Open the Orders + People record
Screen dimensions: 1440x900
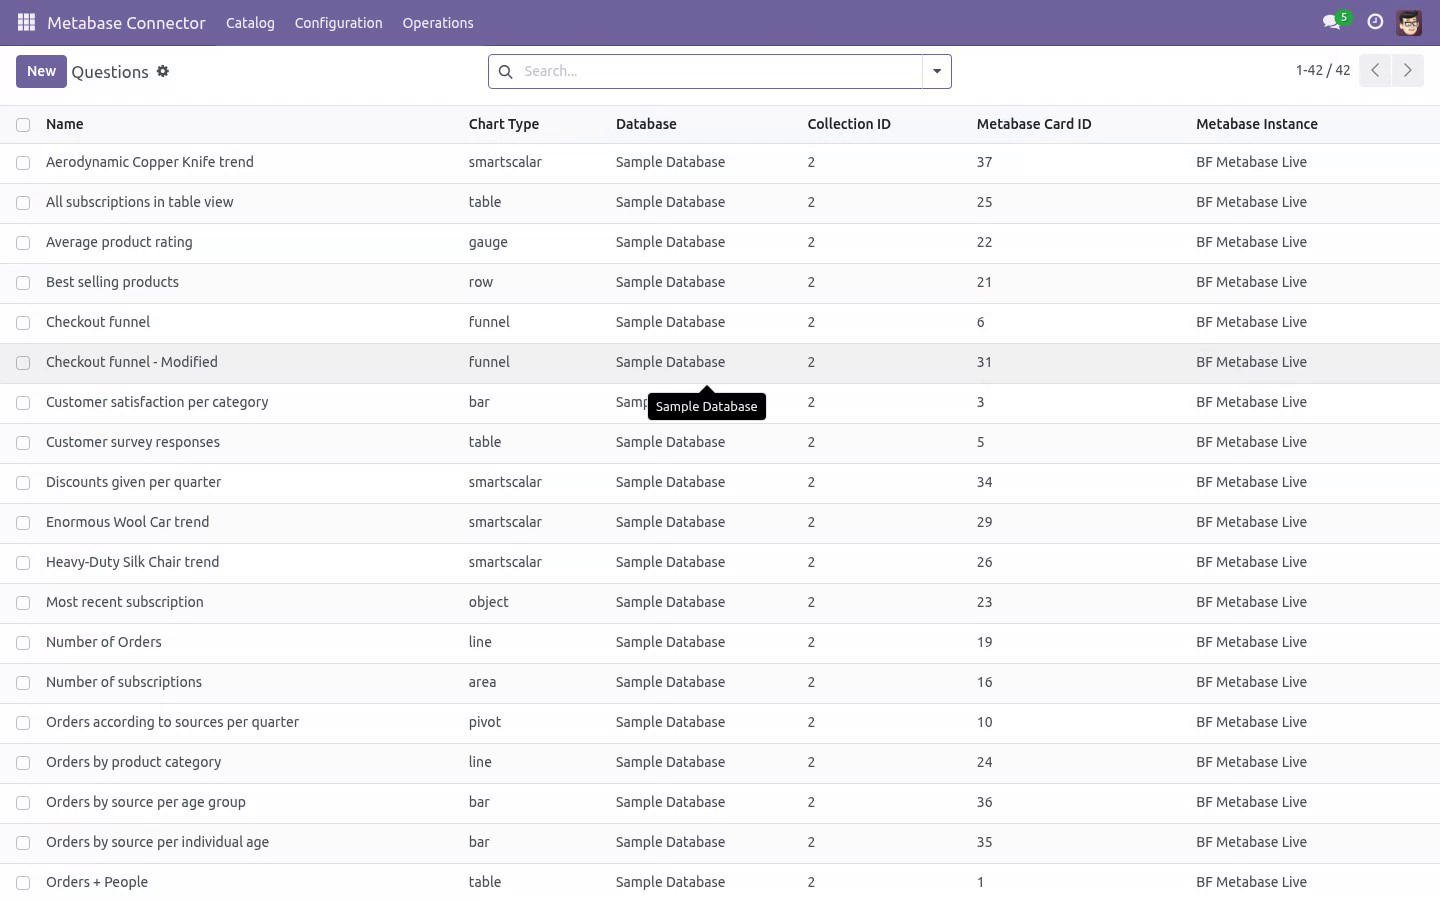click(97, 882)
